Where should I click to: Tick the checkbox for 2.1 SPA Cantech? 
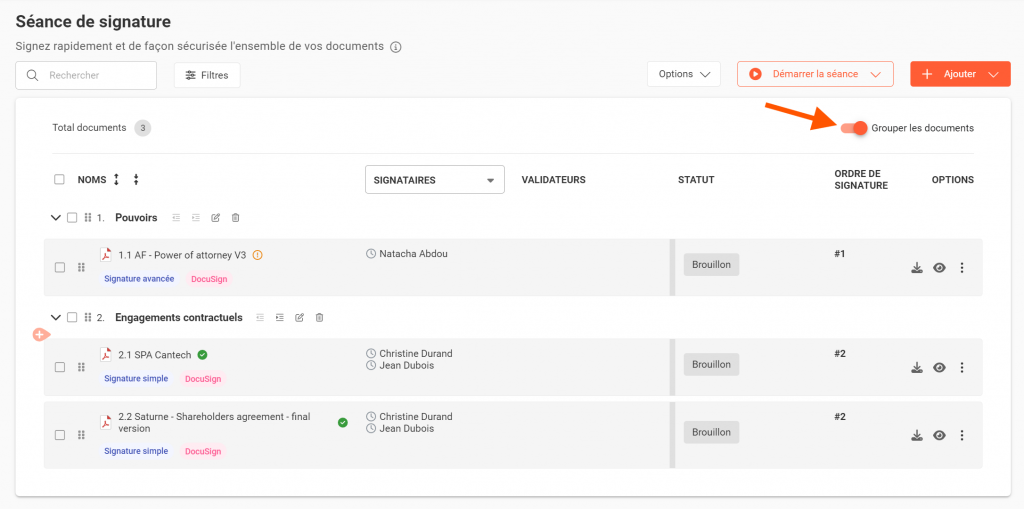point(60,367)
